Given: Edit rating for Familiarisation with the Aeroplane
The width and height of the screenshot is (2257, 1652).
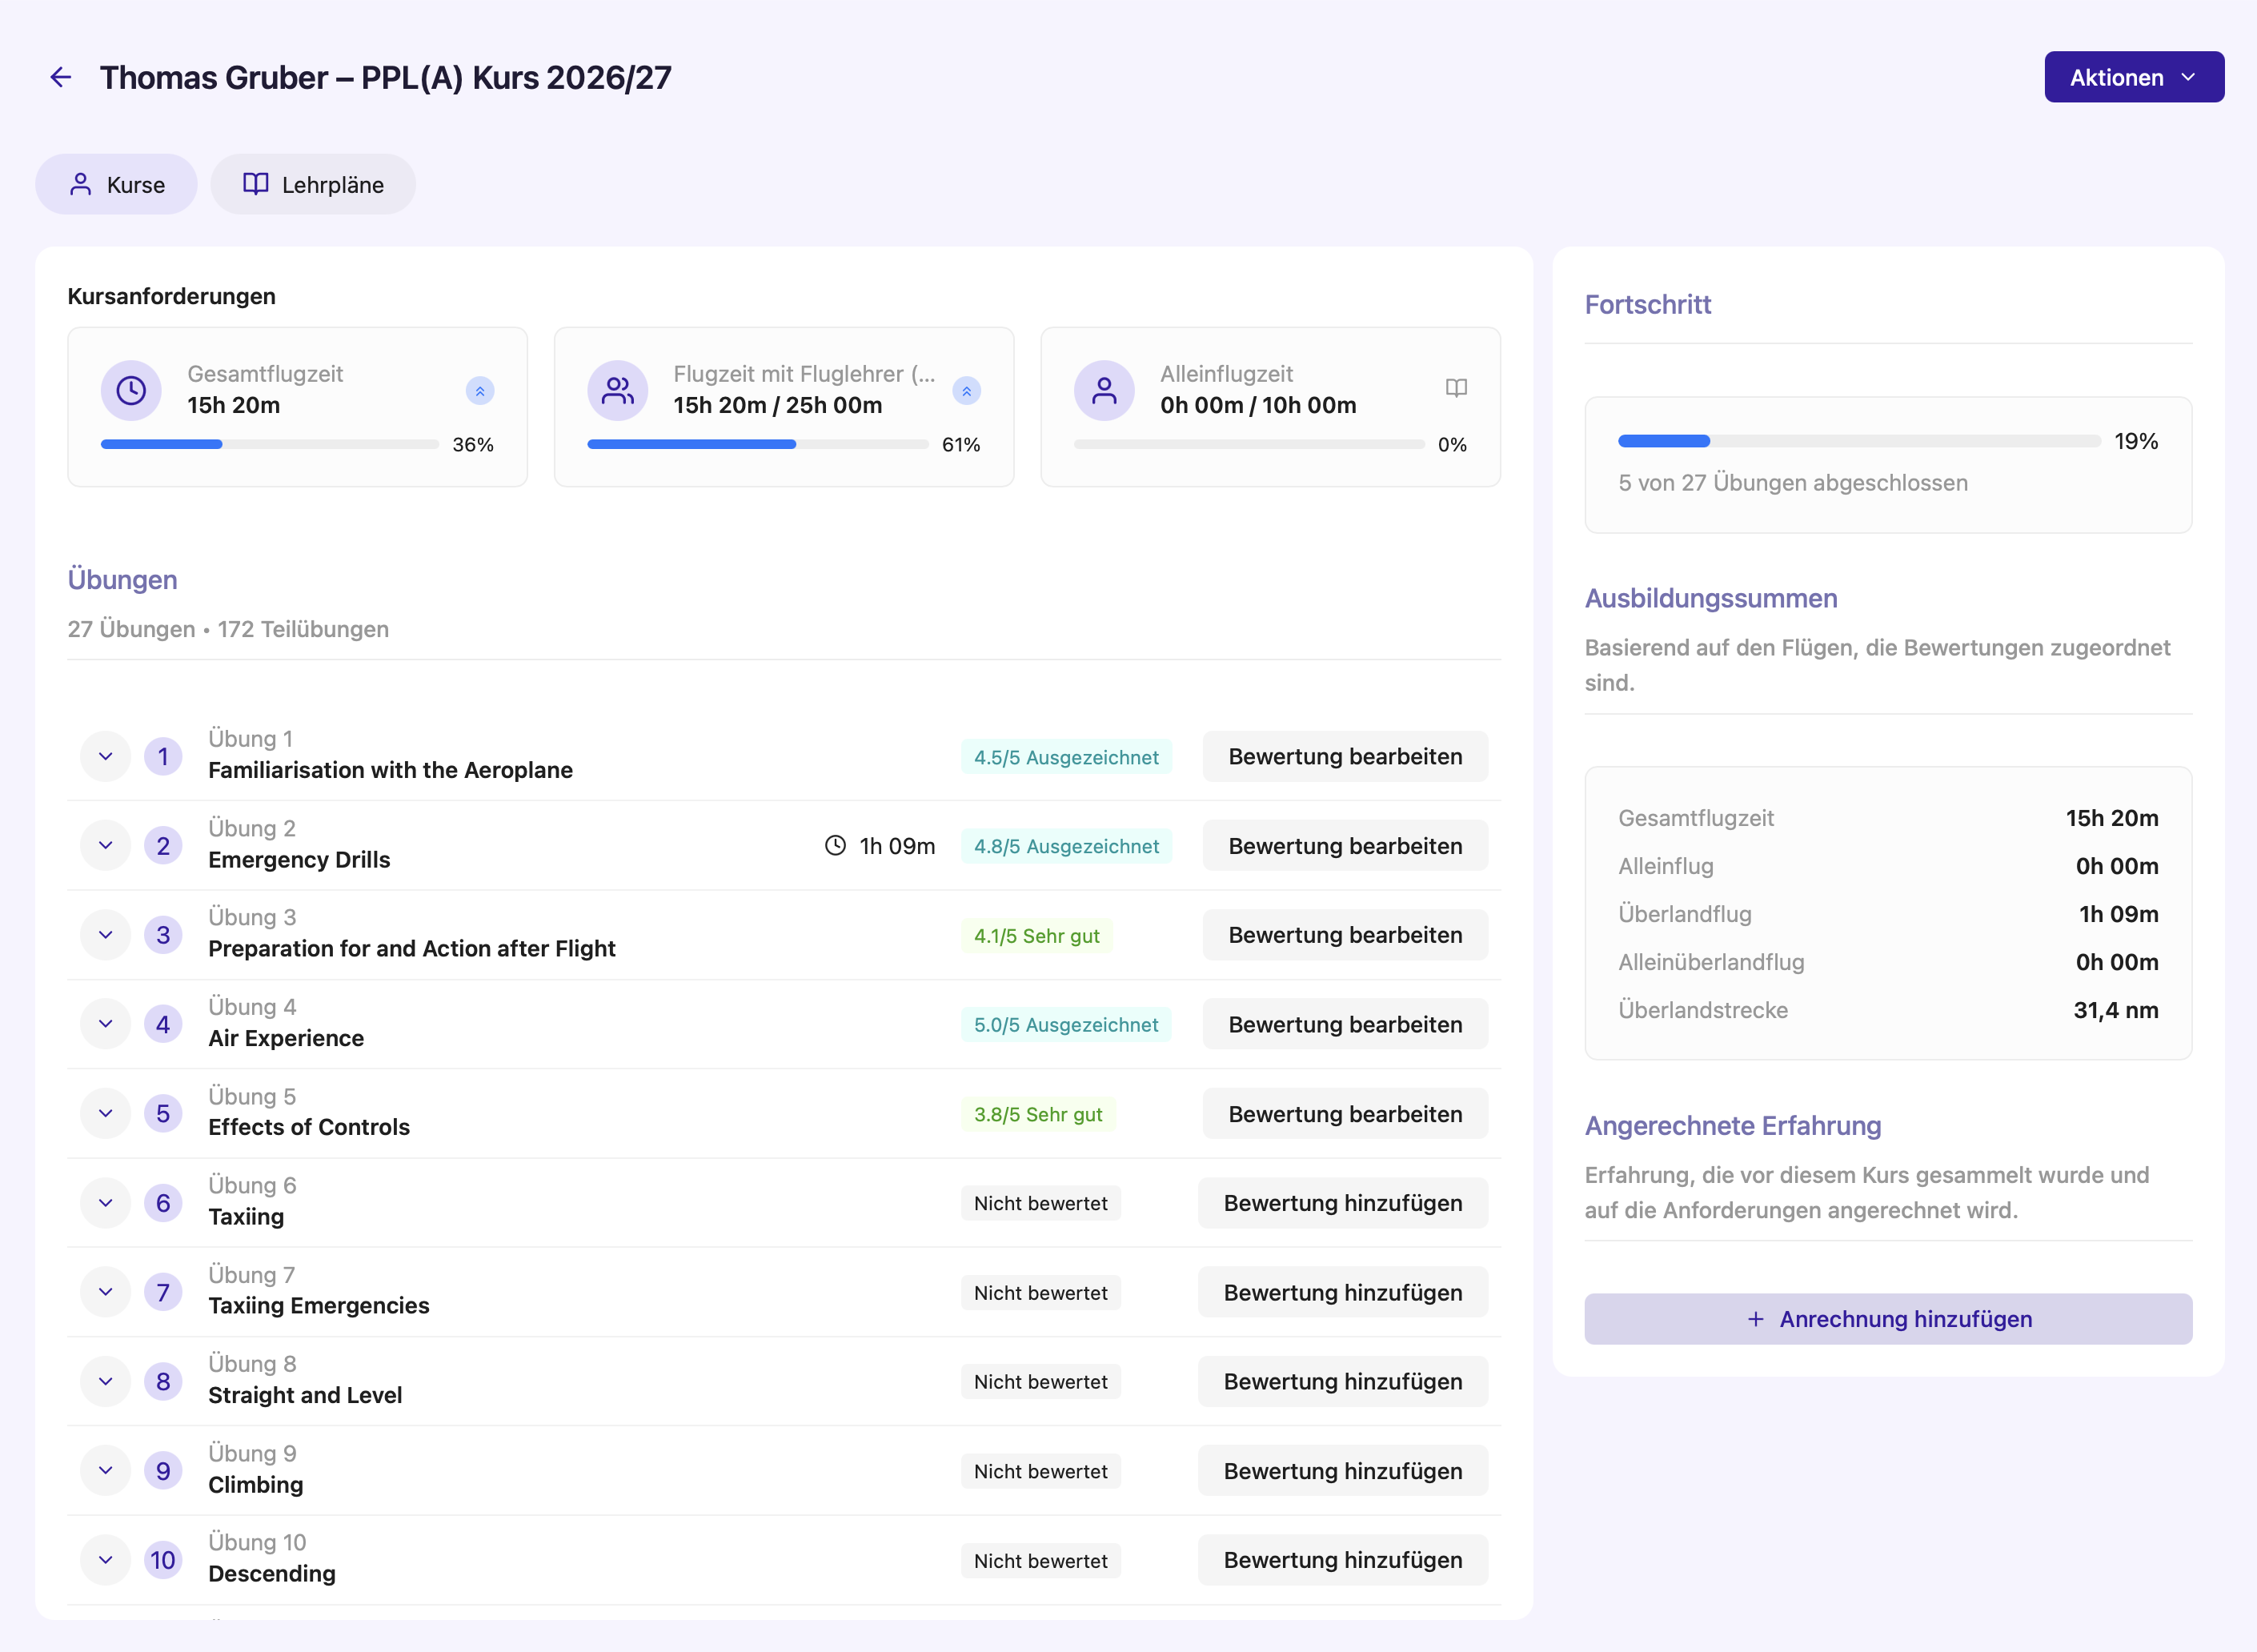Looking at the screenshot, I should tap(1345, 756).
